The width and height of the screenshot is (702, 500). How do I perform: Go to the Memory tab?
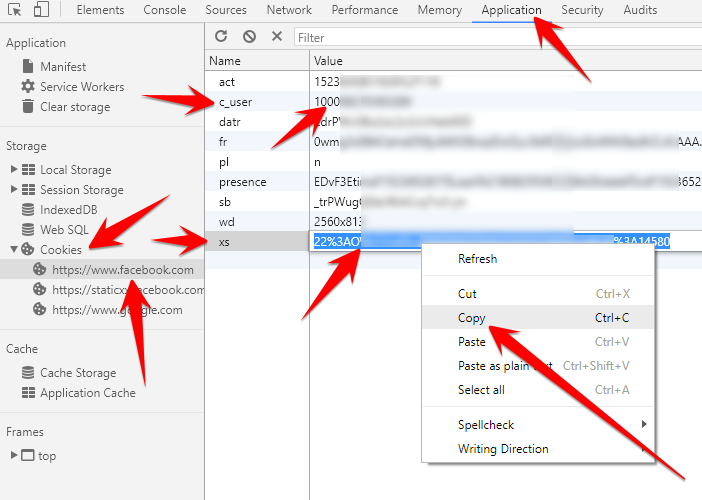440,10
